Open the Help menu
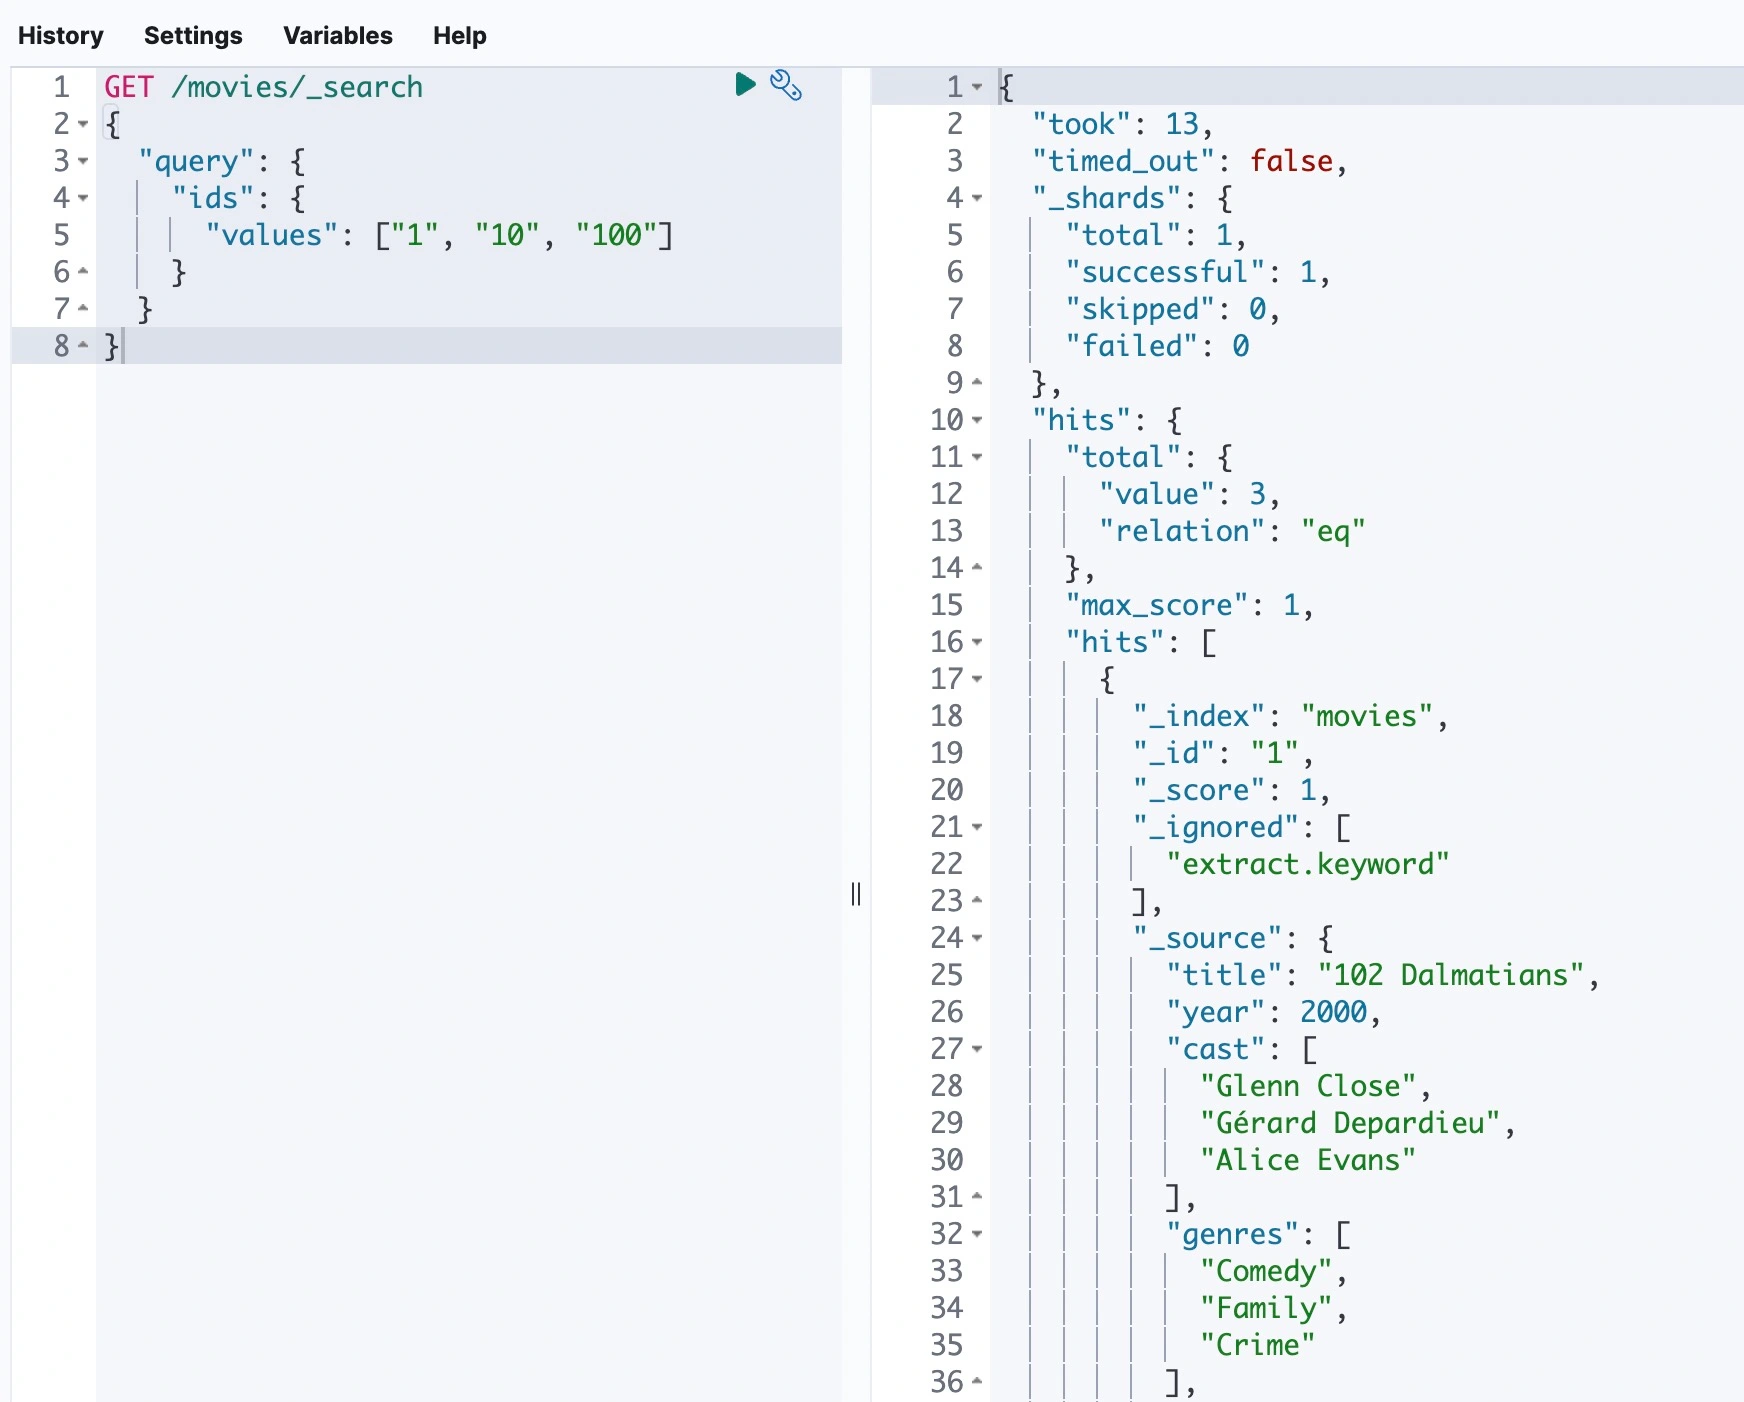 (x=459, y=36)
